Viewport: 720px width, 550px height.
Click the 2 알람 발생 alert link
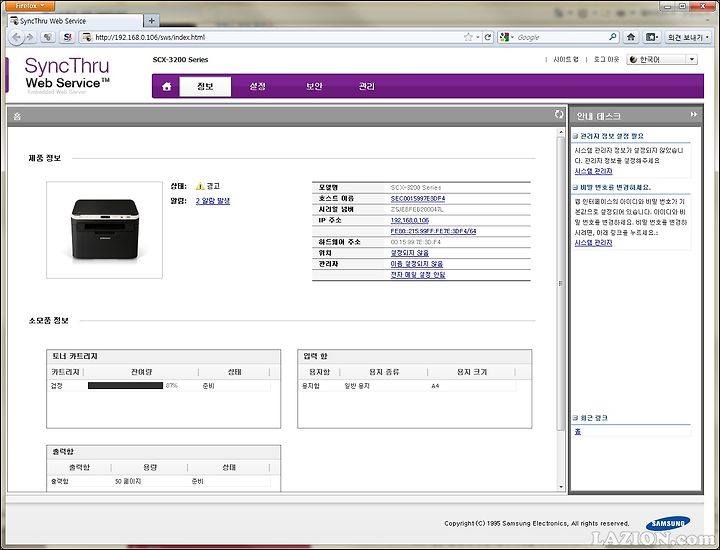click(213, 201)
